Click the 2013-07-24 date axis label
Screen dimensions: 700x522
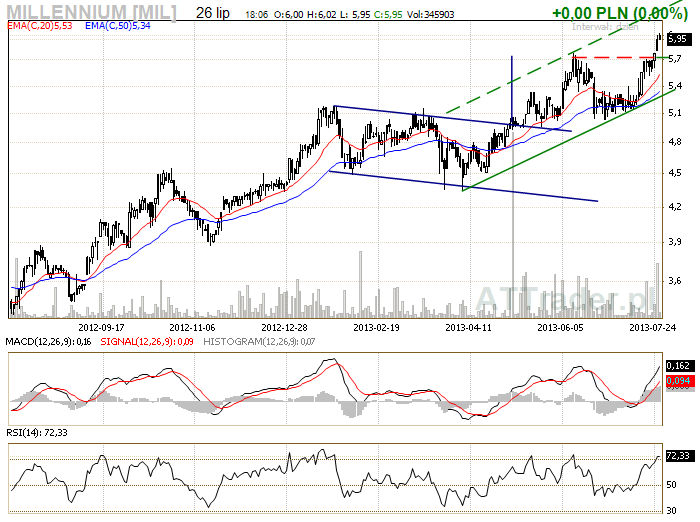652,327
